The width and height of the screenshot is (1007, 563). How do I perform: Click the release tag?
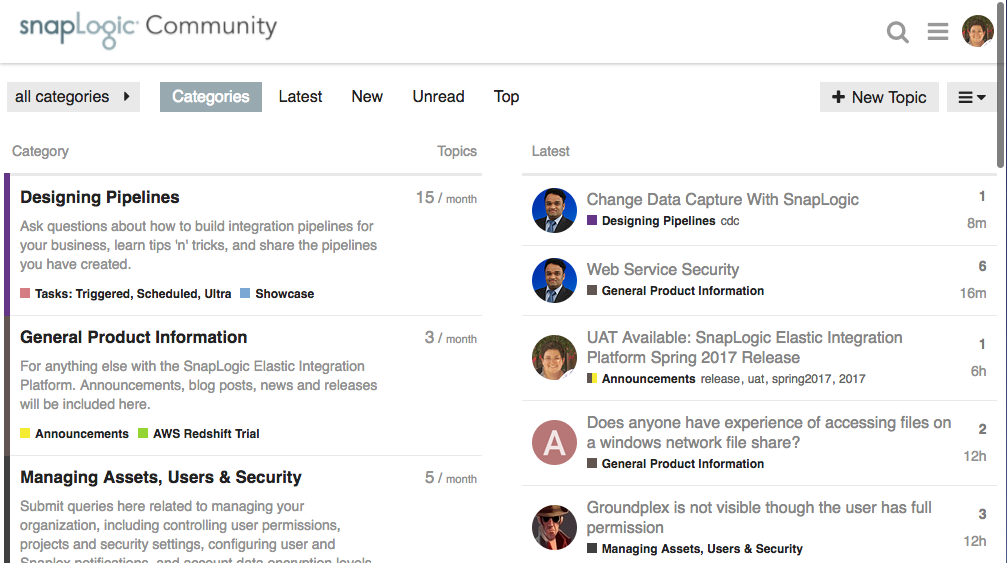[x=720, y=379]
